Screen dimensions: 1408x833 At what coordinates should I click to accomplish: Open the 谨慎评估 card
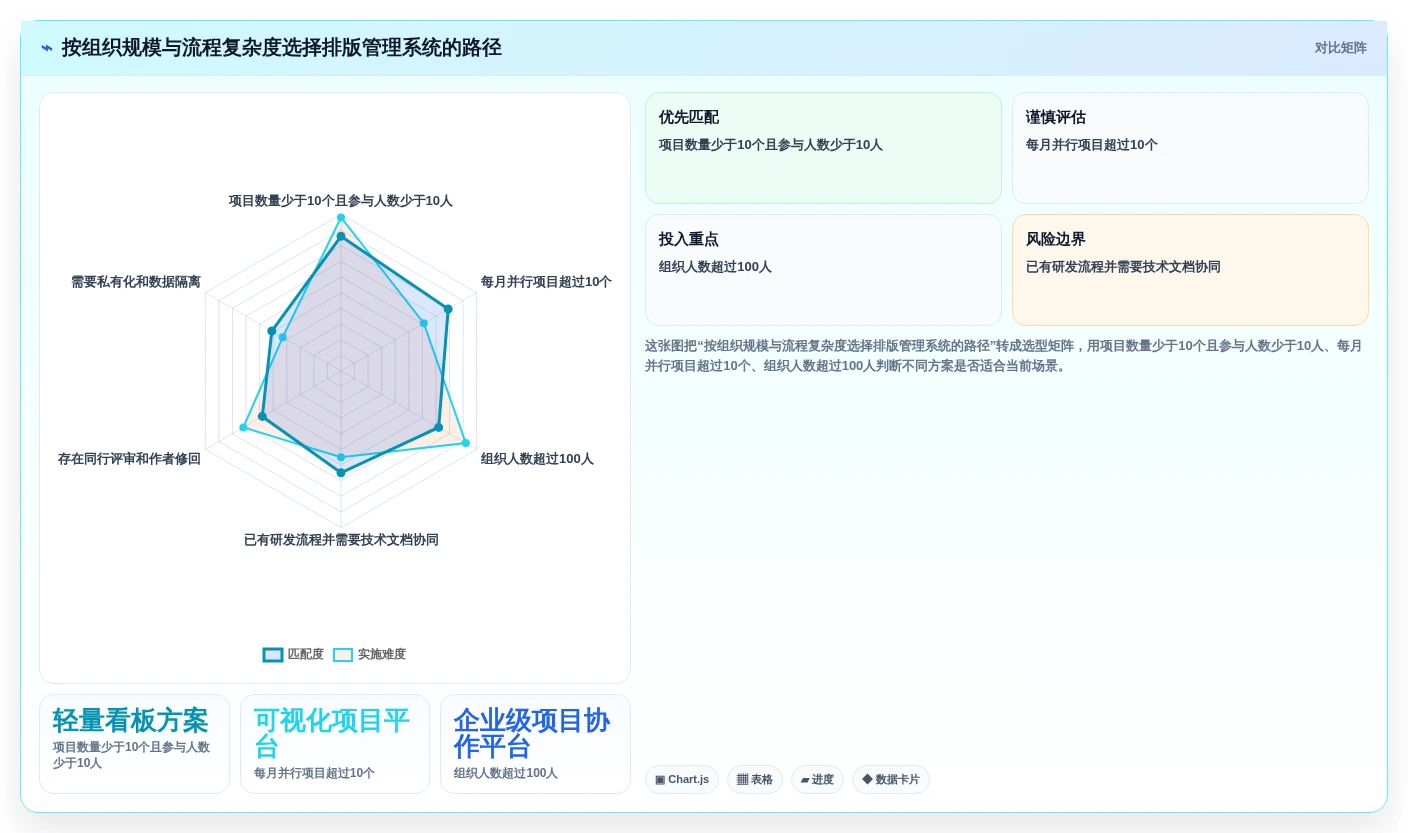(1190, 148)
